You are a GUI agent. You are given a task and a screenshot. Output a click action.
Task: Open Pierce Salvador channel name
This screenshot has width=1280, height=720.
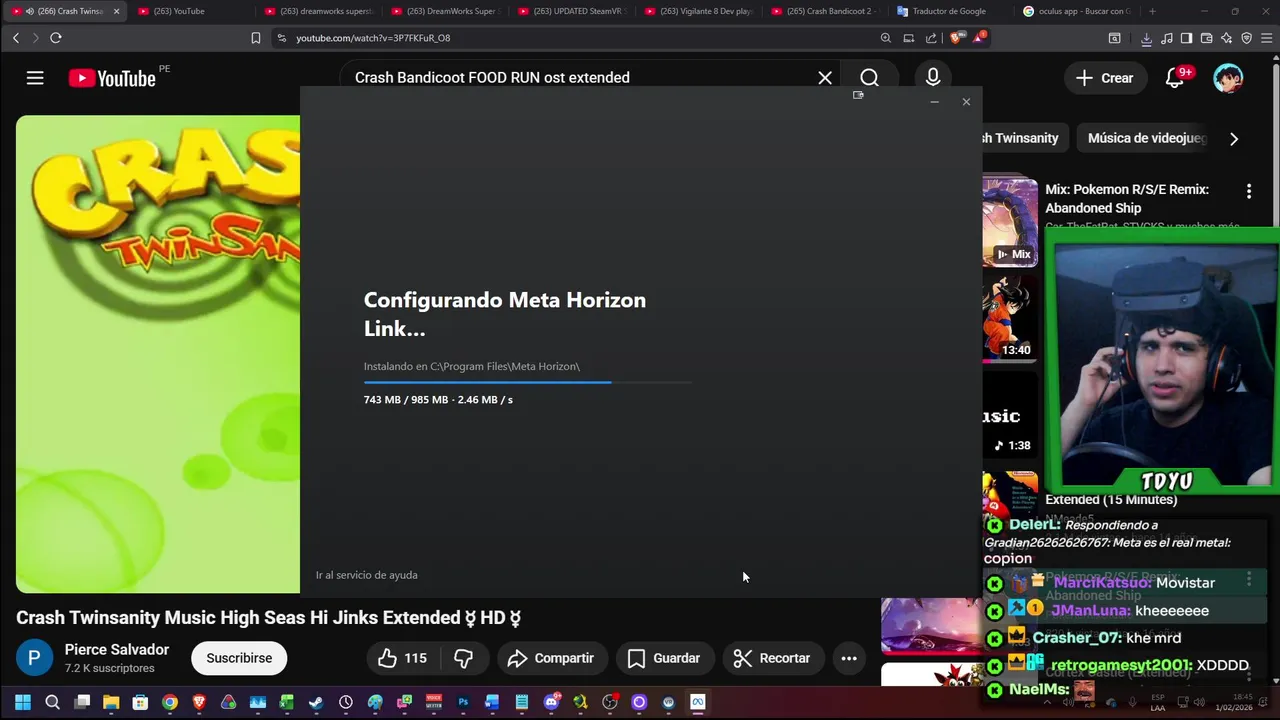(117, 650)
